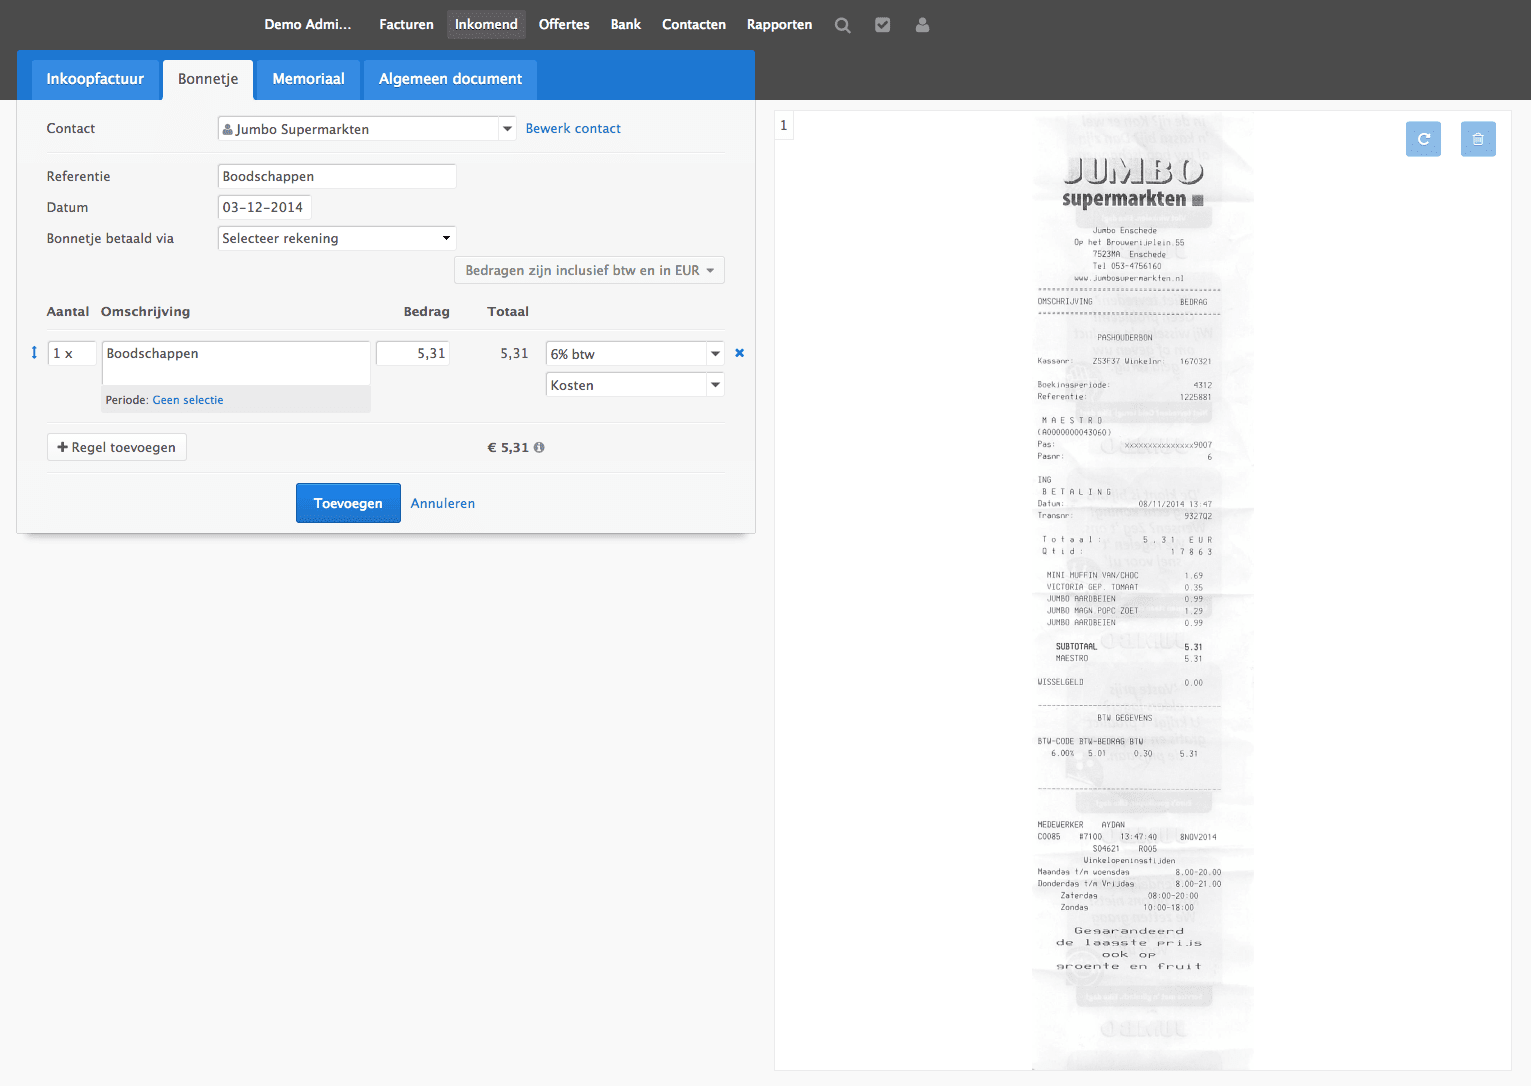
Task: Open the Demo Admi... administration menu
Action: click(308, 24)
